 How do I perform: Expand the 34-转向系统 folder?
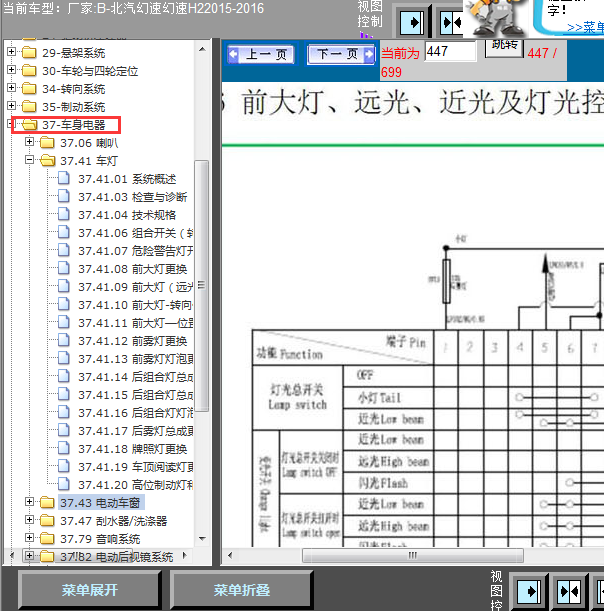(11, 88)
